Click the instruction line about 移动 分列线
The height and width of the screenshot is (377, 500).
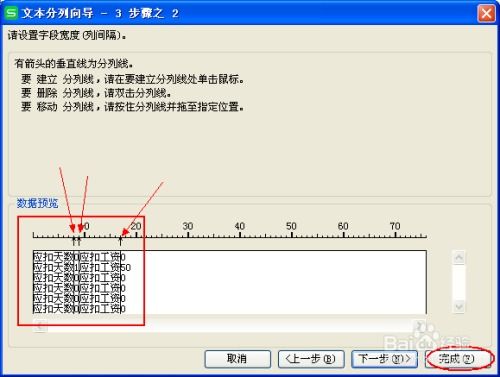[133, 107]
